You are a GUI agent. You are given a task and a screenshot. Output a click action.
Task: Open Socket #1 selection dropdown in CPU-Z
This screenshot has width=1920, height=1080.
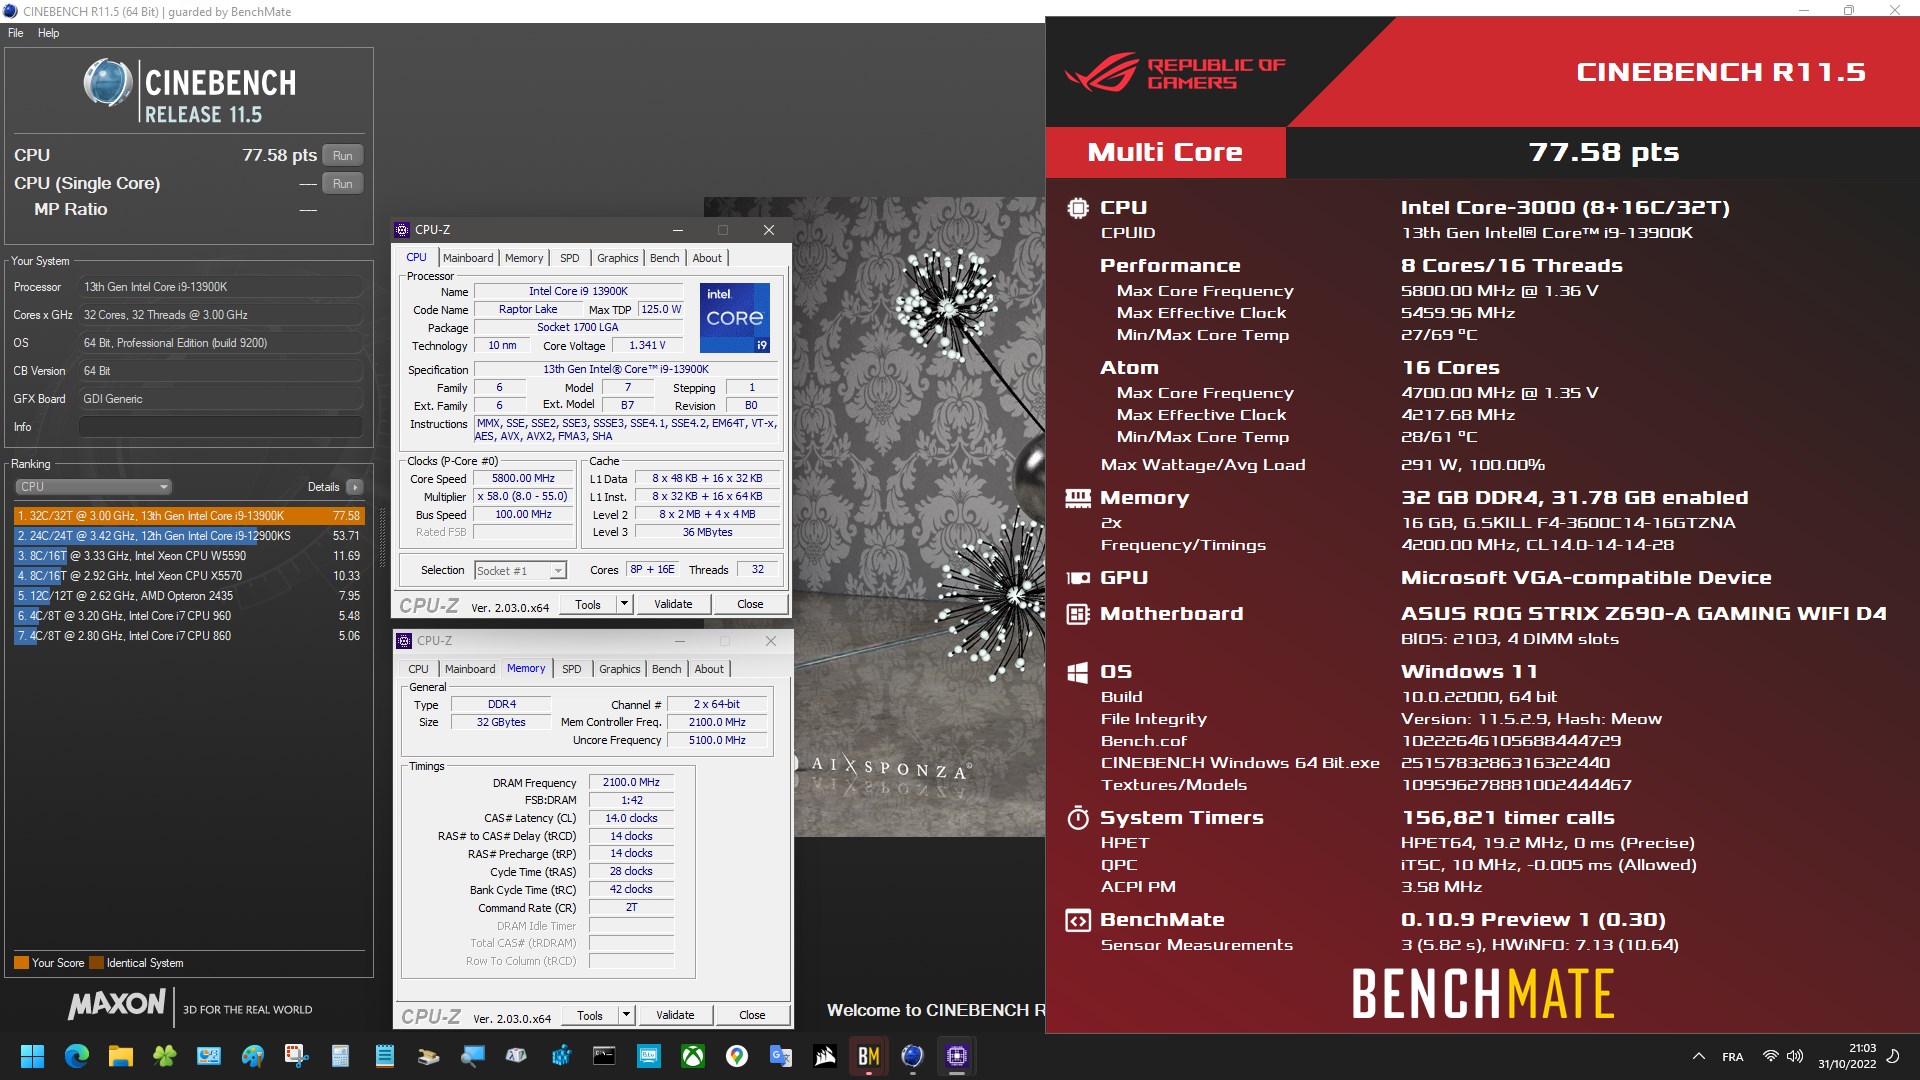[x=520, y=570]
